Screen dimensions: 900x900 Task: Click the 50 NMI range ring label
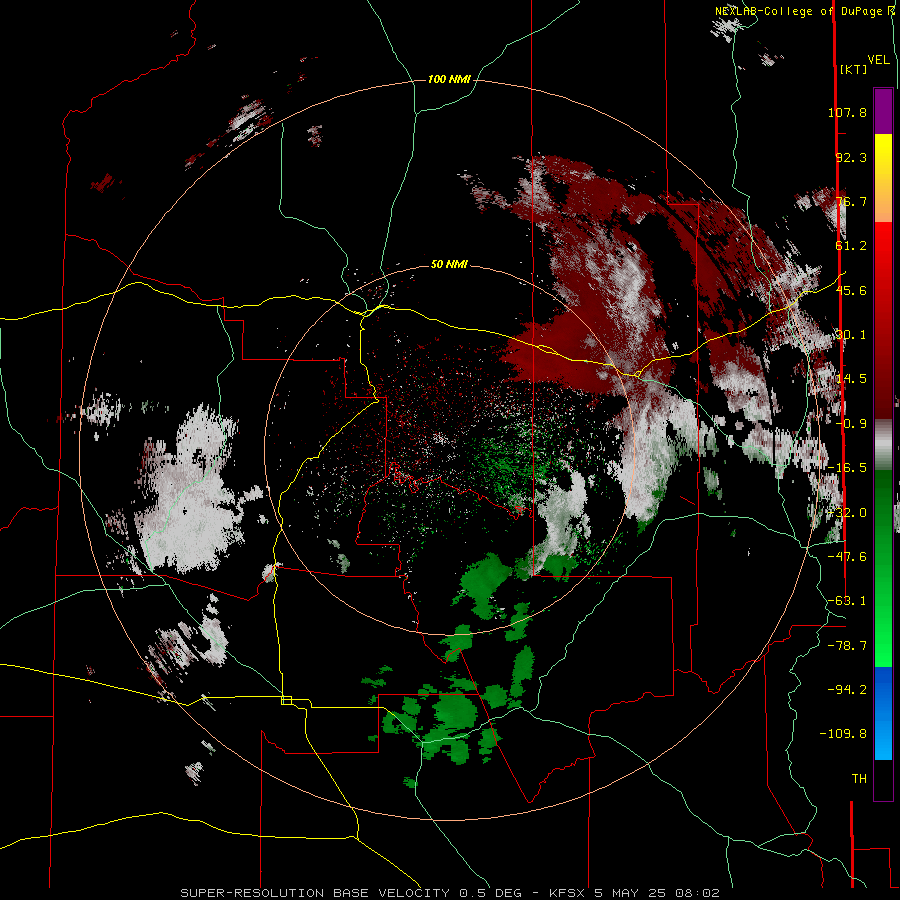[x=449, y=265]
